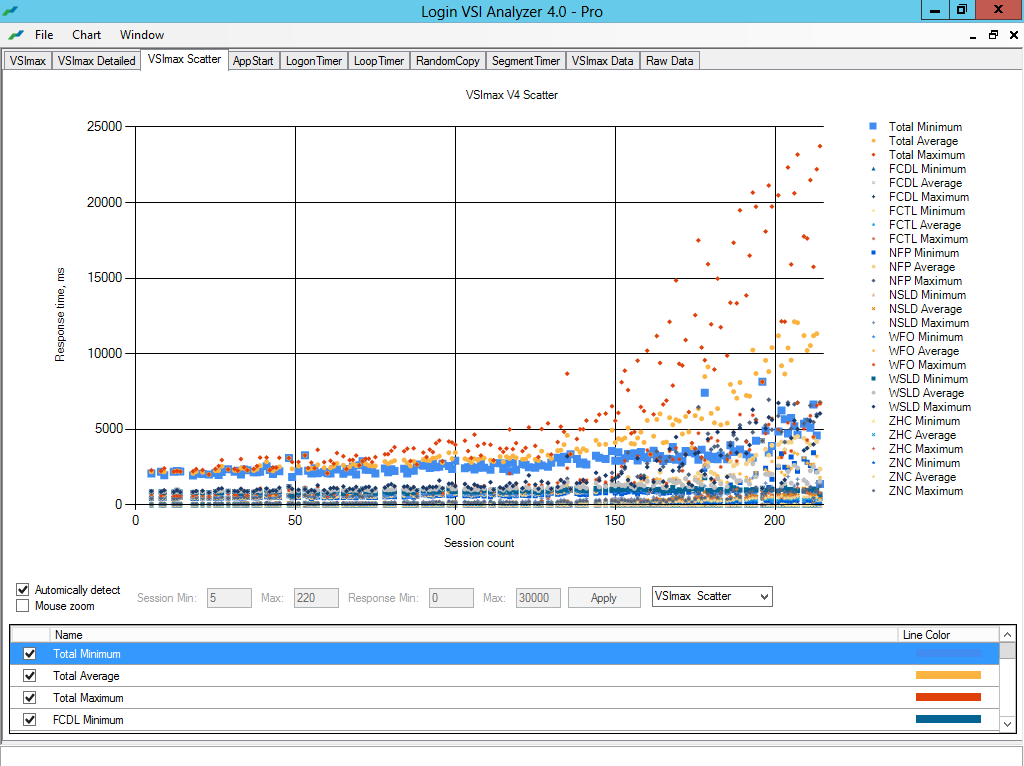Uncheck the Total Average series checkbox

pos(29,676)
